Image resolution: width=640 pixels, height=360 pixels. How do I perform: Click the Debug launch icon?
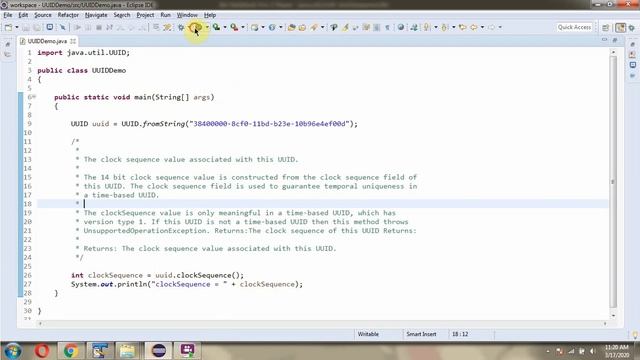click(x=181, y=27)
